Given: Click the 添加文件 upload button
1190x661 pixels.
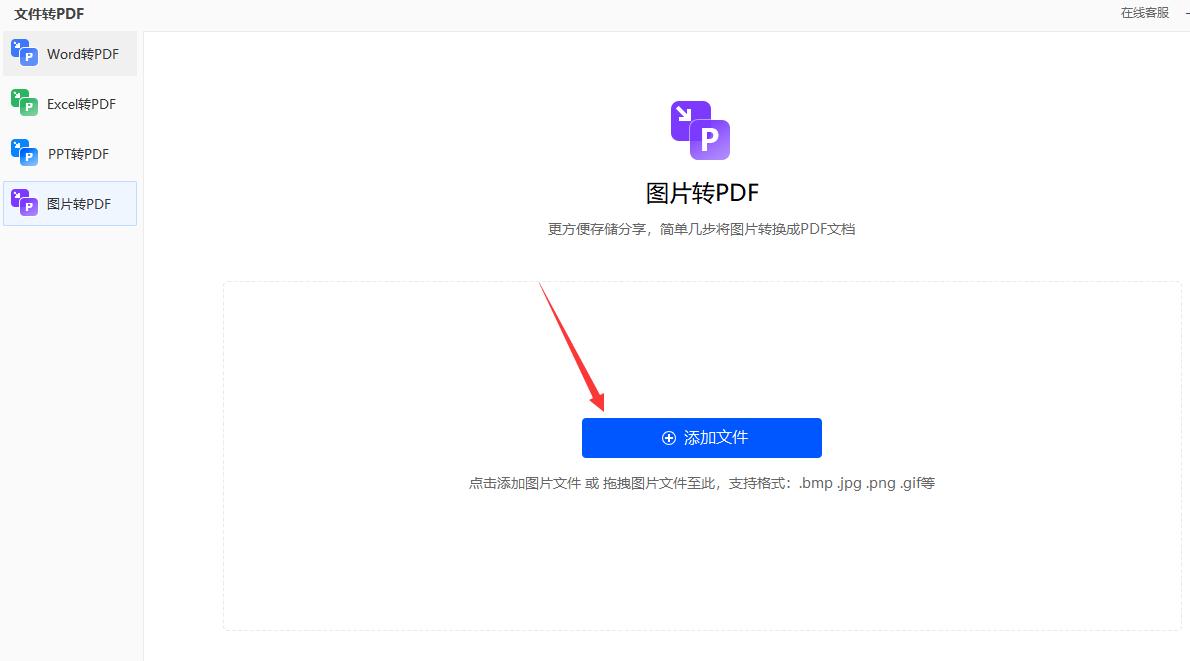Looking at the screenshot, I should coord(701,437).
